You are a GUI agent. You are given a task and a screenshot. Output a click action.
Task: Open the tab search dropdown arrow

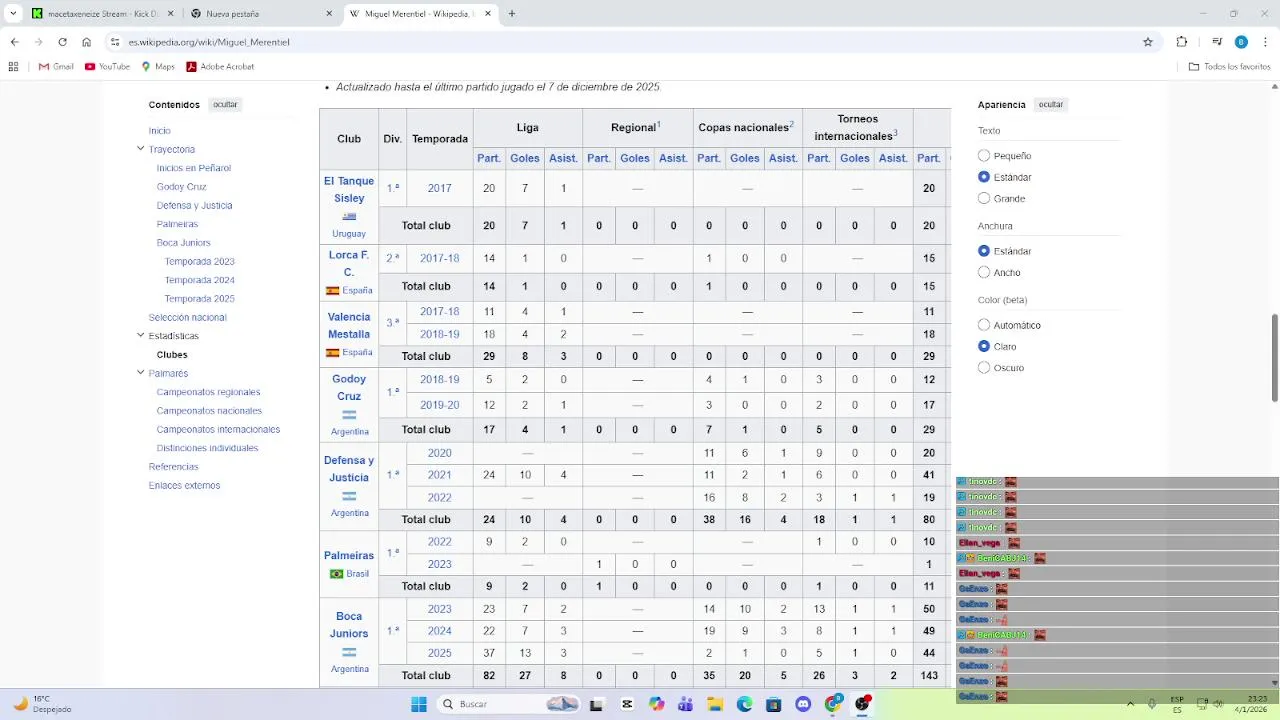pyautogui.click(x=13, y=14)
